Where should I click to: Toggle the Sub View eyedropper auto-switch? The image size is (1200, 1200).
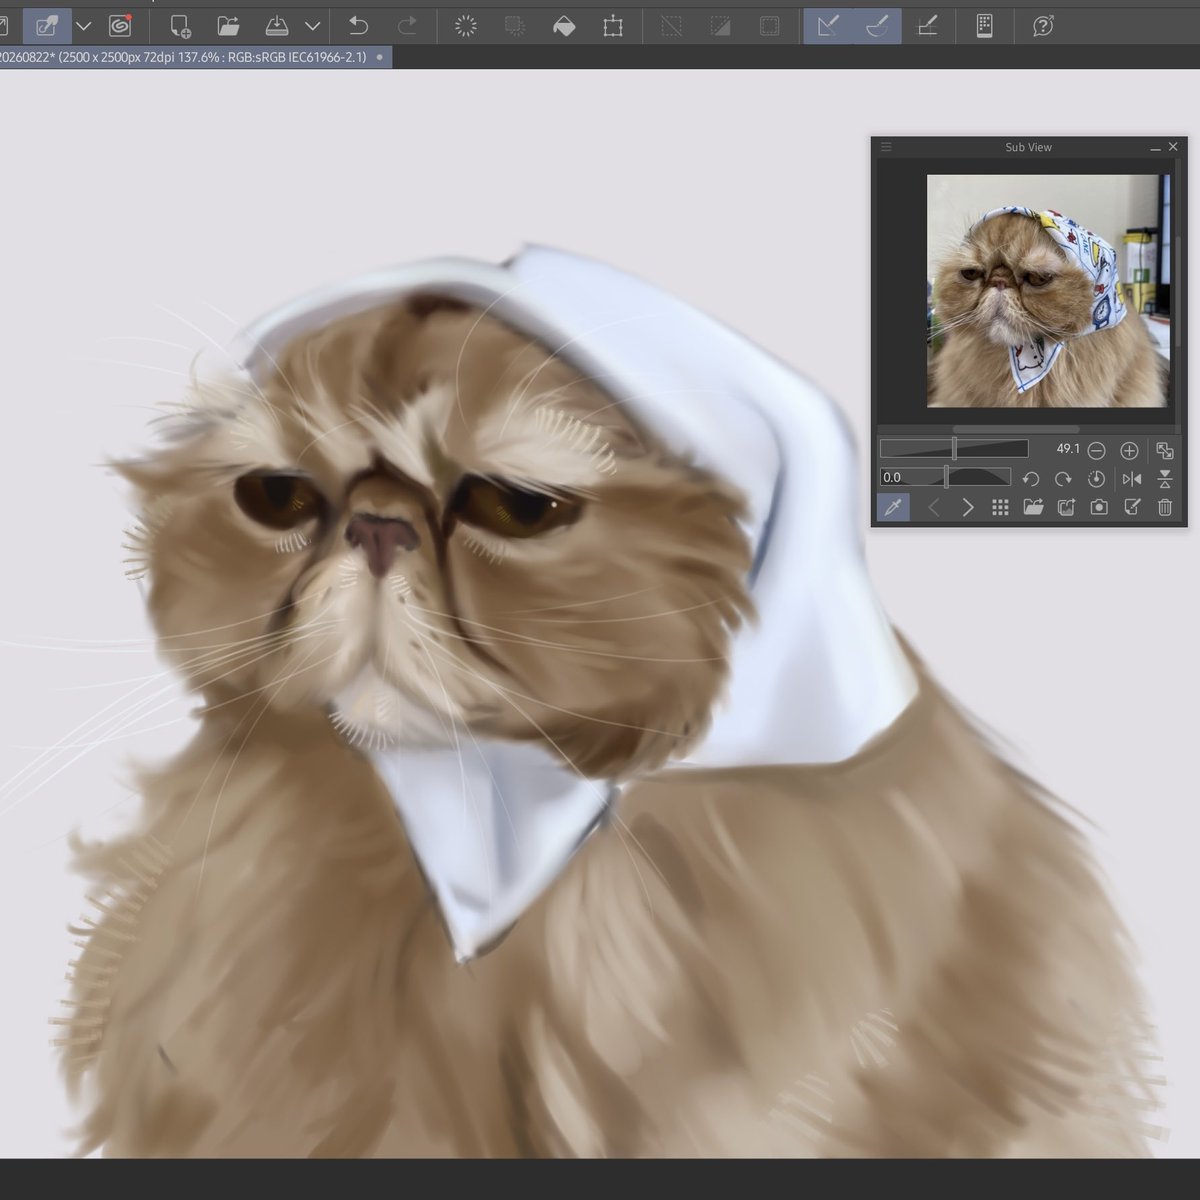click(x=893, y=507)
